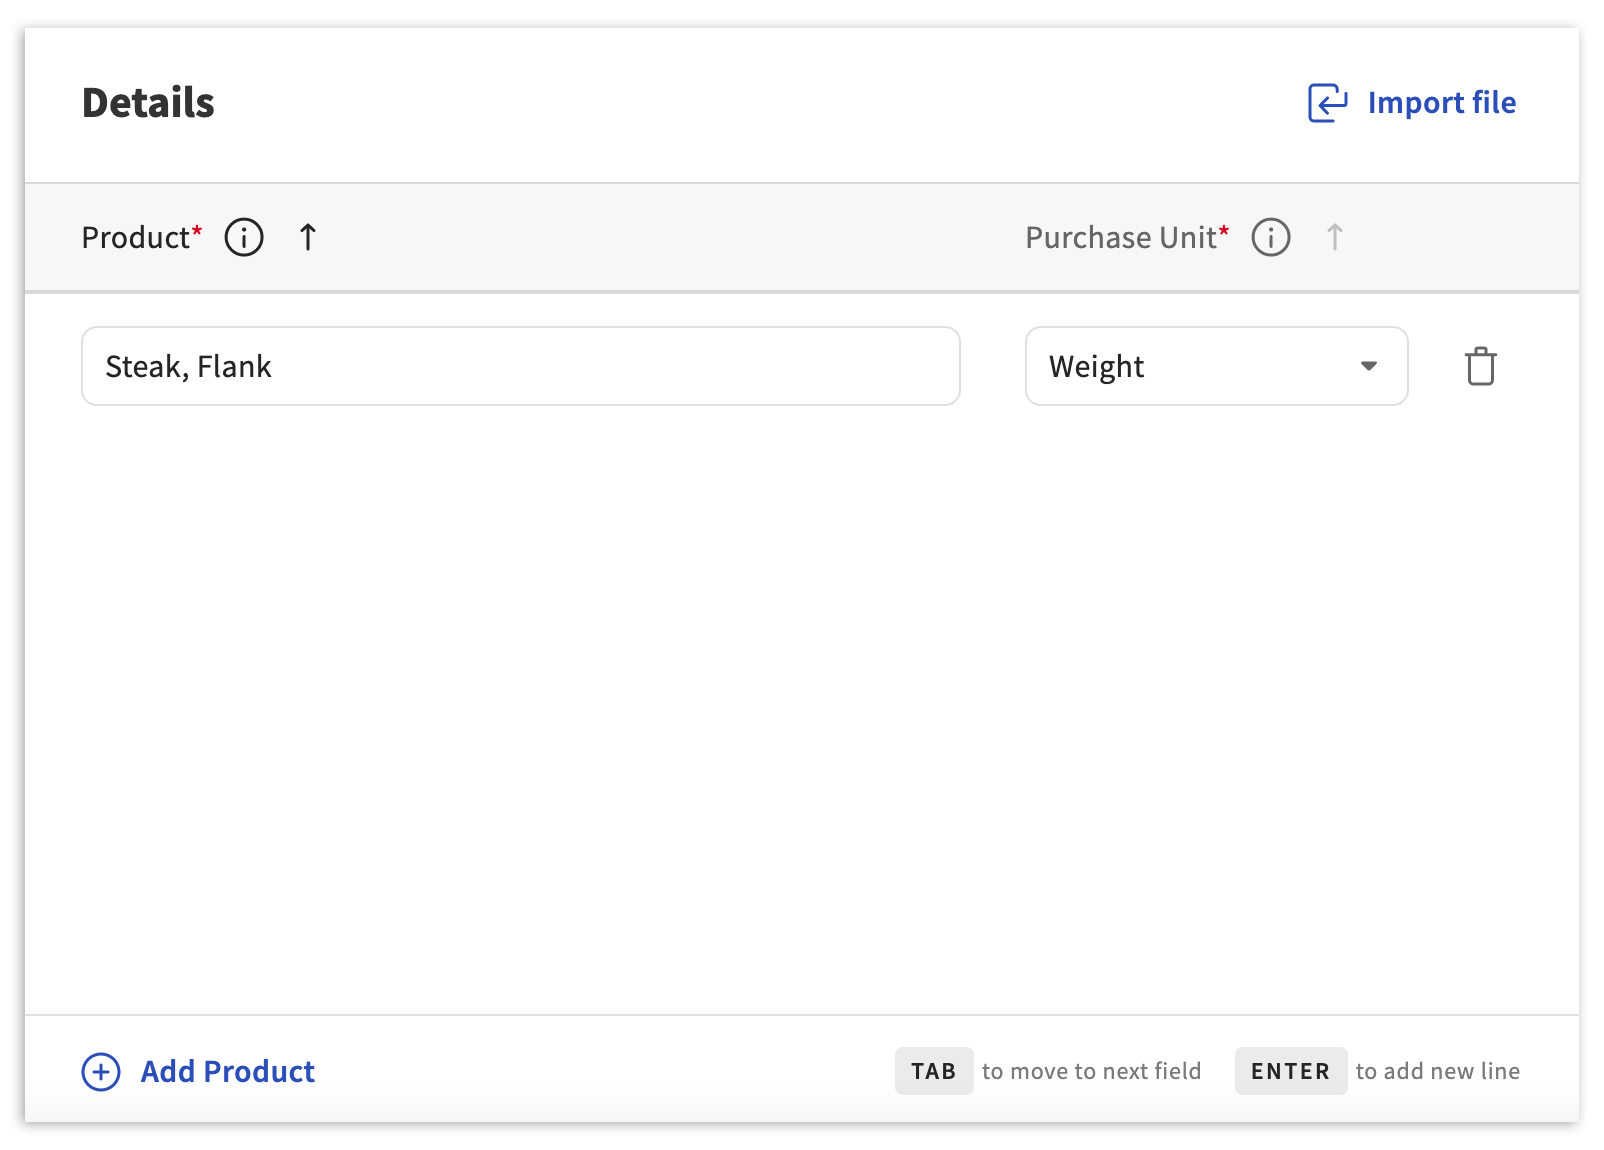Image resolution: width=1604 pixels, height=1150 pixels.
Task: Select the Purchase Unit column header
Action: pos(1124,237)
